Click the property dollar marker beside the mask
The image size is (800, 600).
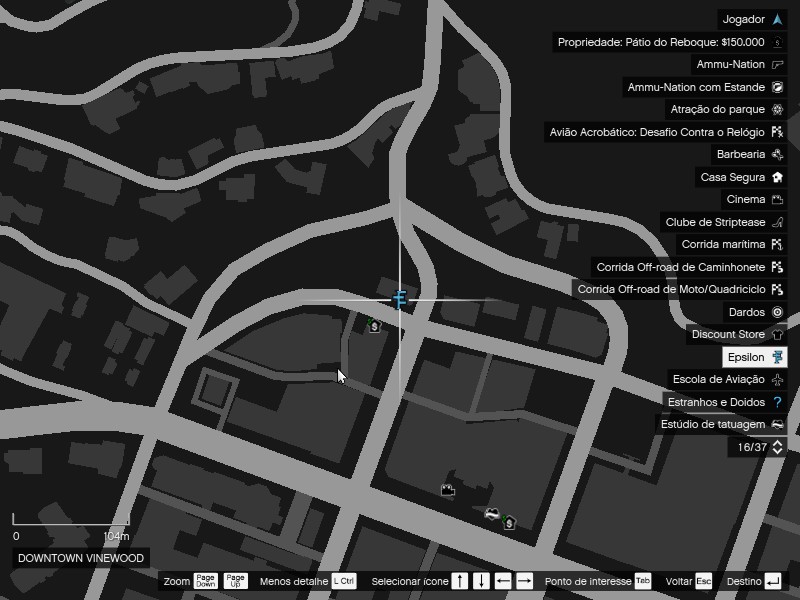(x=508, y=522)
